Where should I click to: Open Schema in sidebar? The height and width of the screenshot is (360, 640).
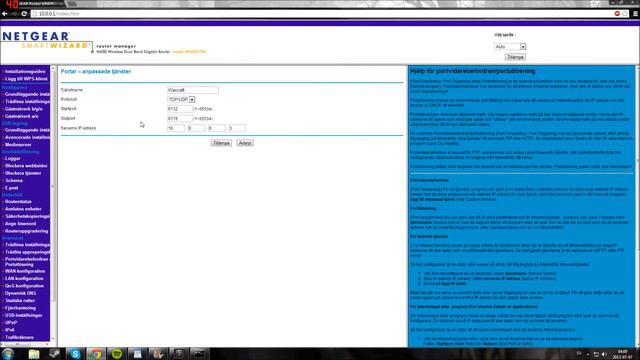point(14,180)
